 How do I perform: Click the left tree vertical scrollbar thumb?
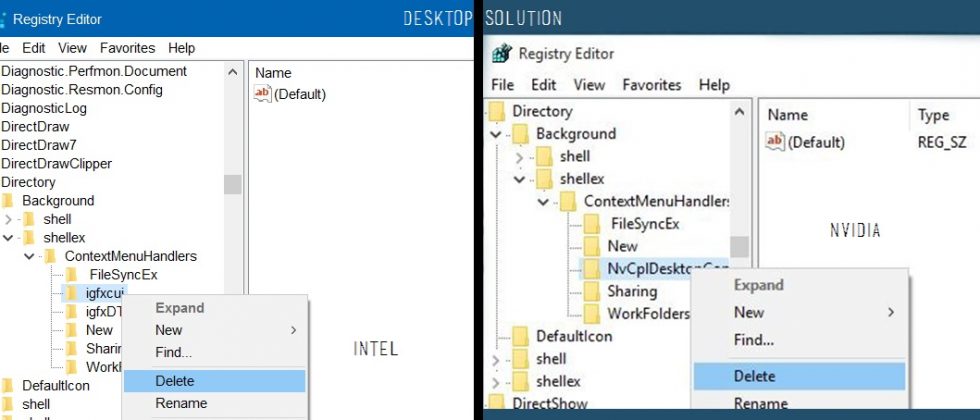(232, 184)
